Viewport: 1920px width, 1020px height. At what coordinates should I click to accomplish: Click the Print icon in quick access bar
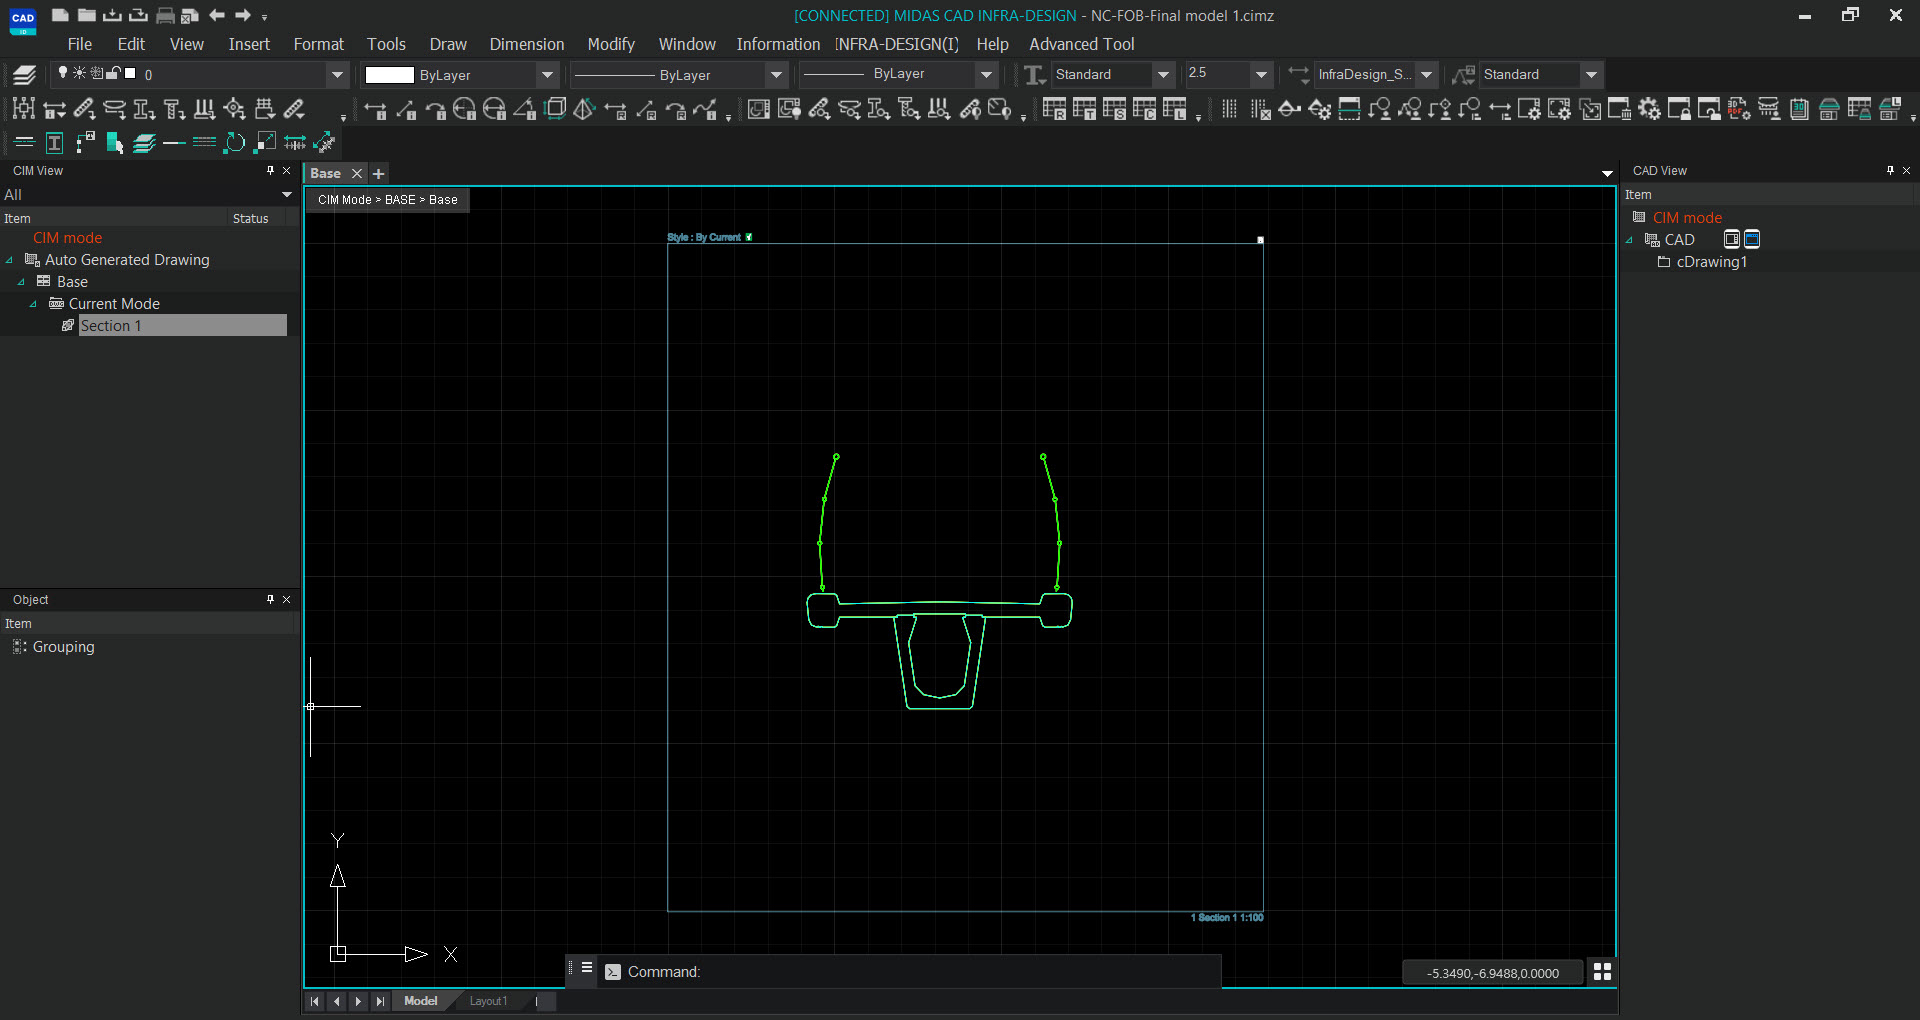165,15
